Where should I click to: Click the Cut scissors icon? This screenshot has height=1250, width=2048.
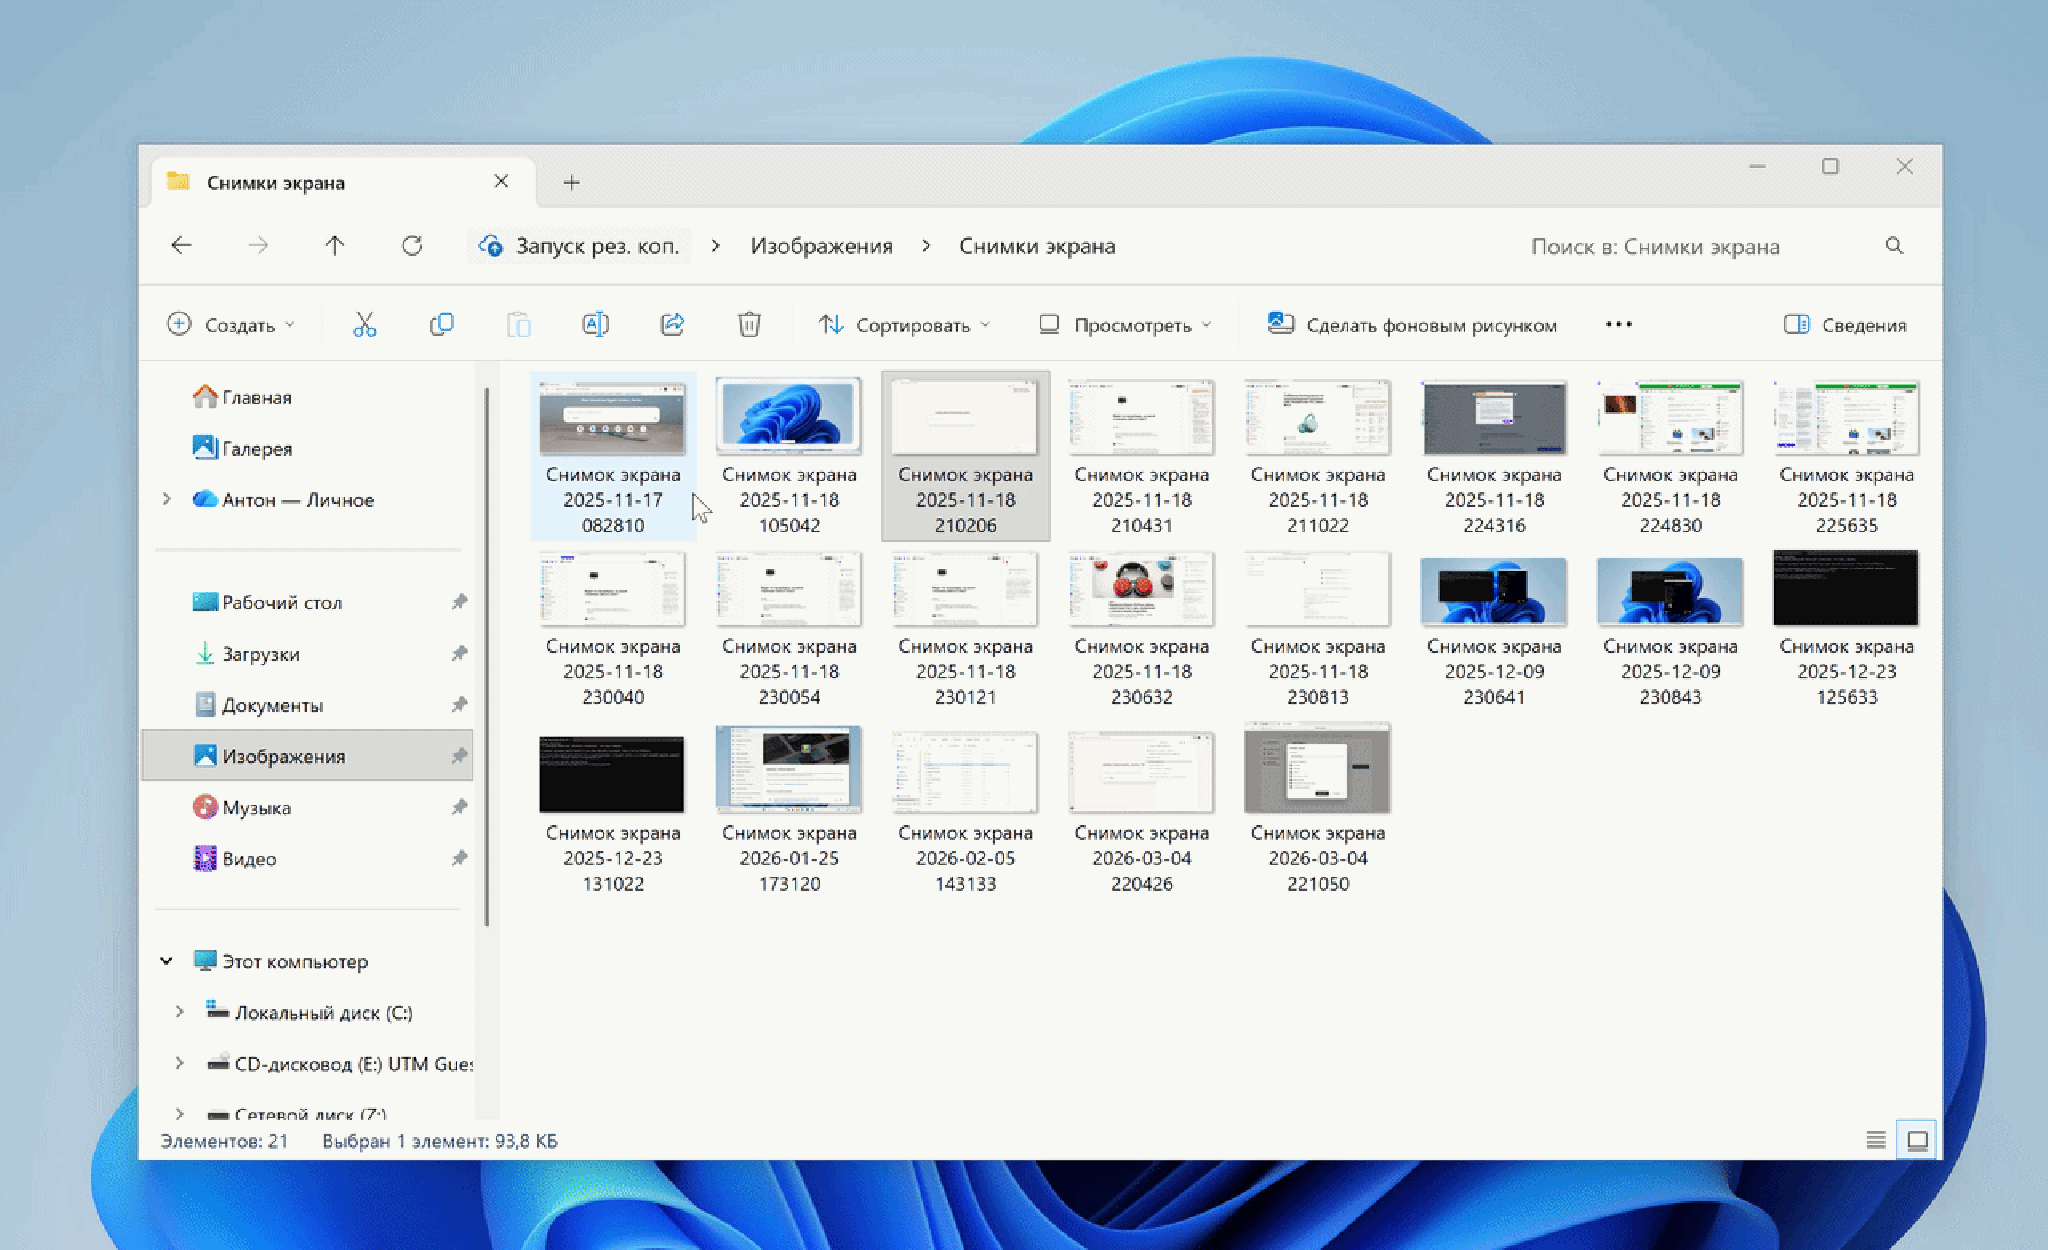coord(364,324)
